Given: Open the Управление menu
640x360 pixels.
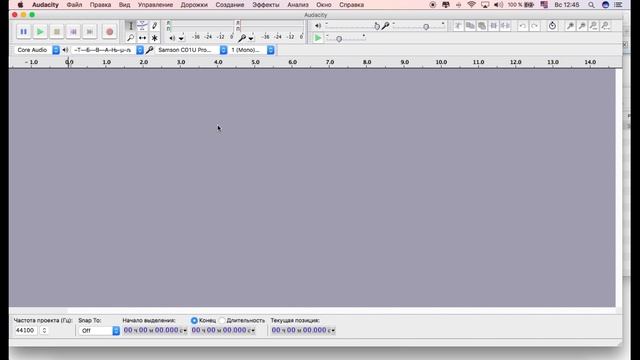Looking at the screenshot, I should point(155,5).
